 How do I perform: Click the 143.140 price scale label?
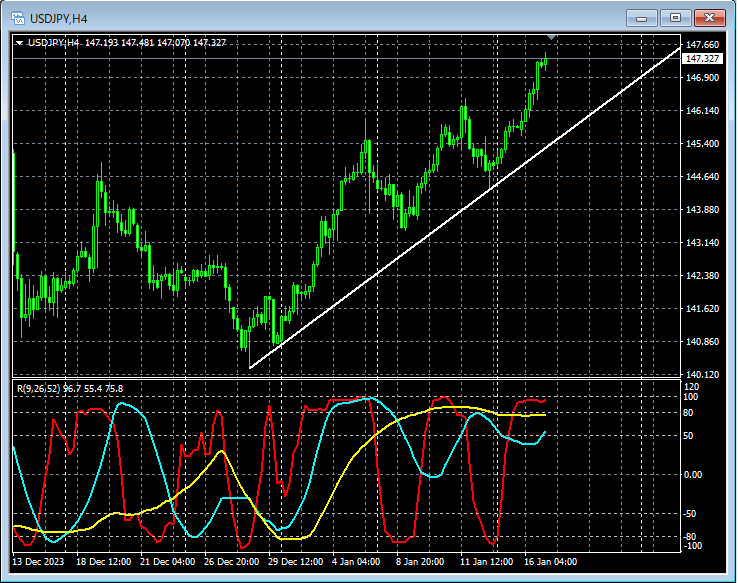pos(702,242)
